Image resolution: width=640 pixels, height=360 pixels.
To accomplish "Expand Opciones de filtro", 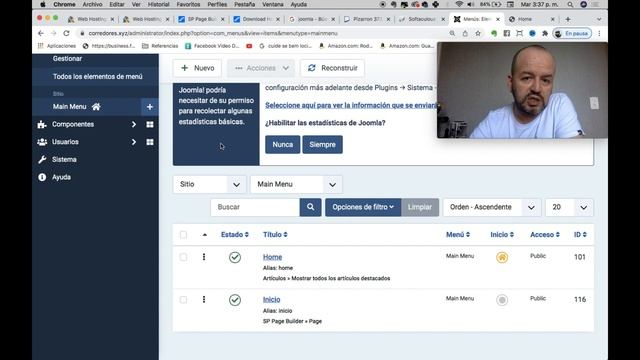I will 363,207.
